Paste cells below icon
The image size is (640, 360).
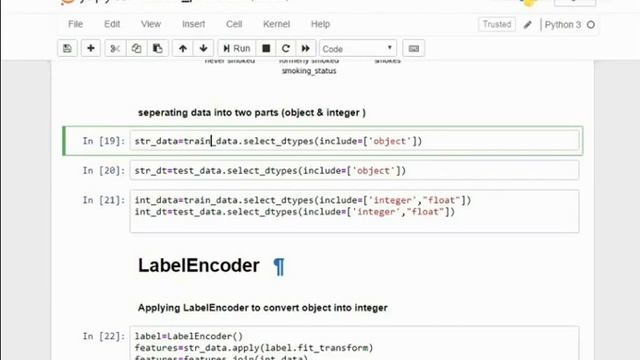pos(158,49)
